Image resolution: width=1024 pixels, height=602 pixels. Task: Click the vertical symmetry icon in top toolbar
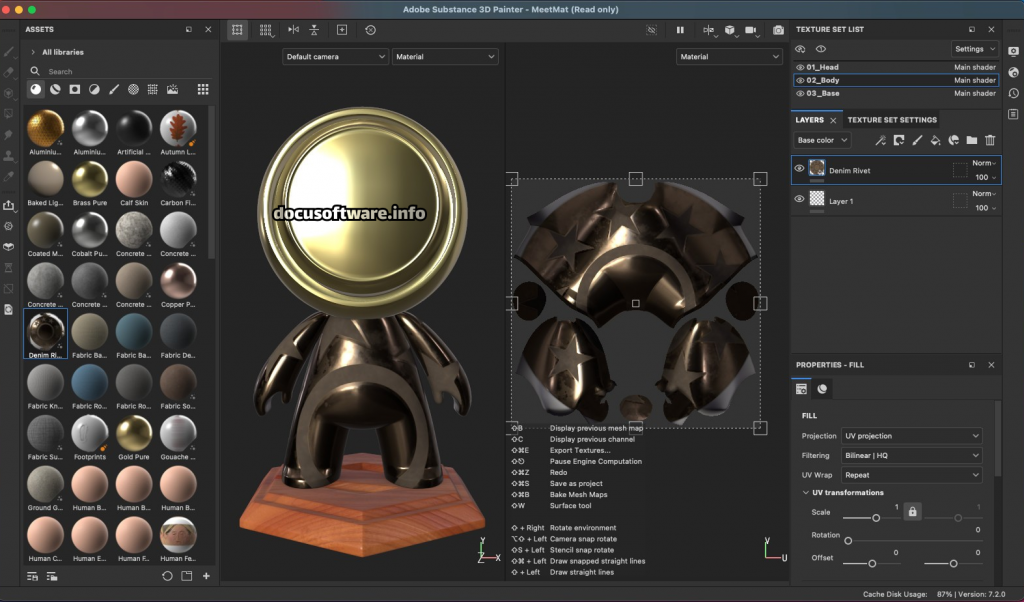point(314,30)
